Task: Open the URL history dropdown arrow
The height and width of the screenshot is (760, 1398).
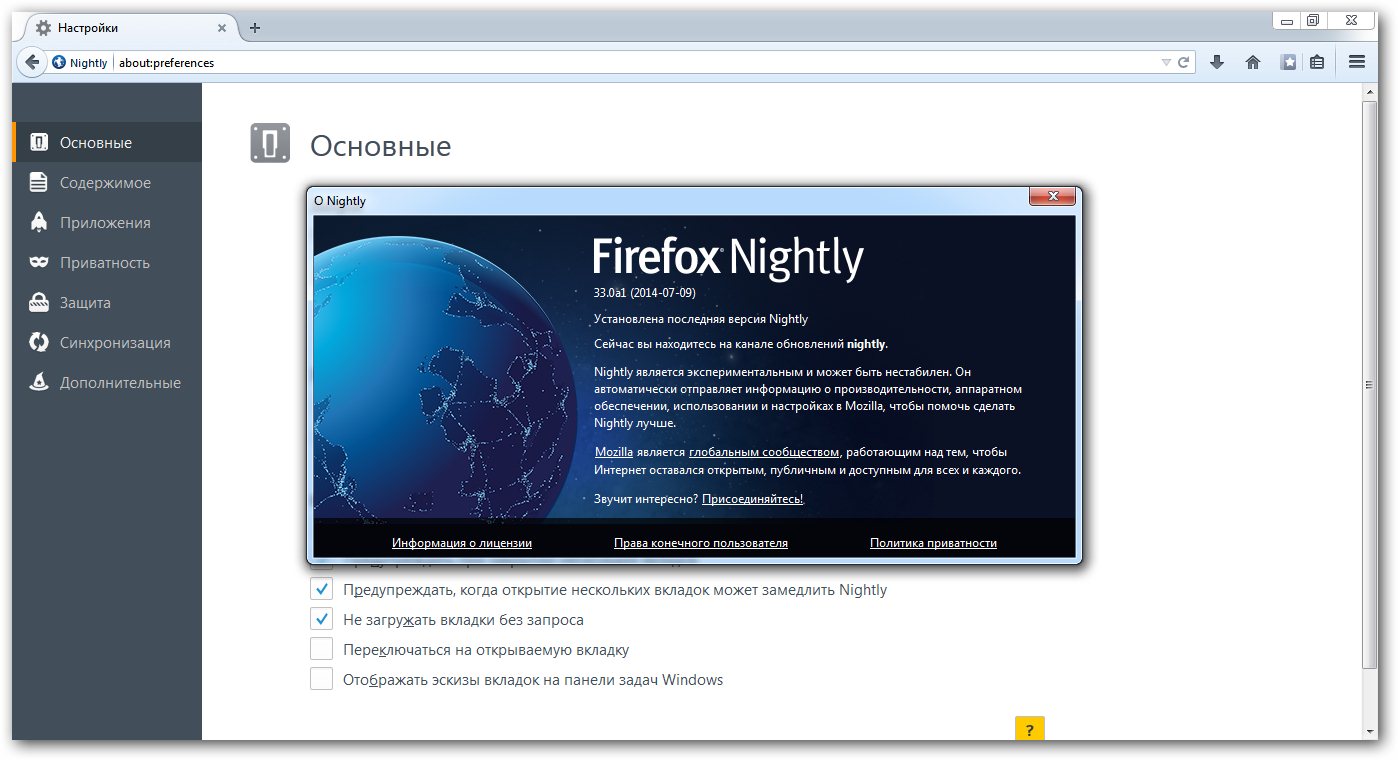Action: [1166, 62]
